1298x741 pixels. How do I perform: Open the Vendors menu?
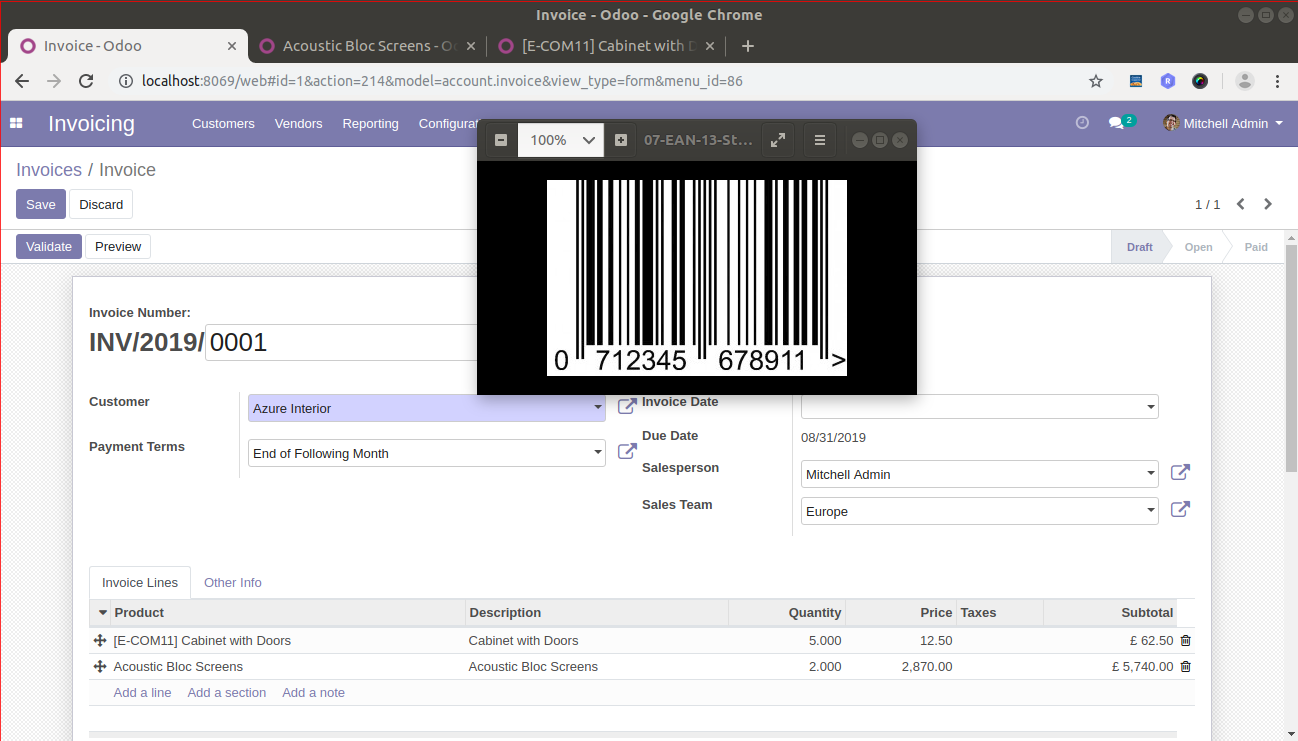(298, 124)
